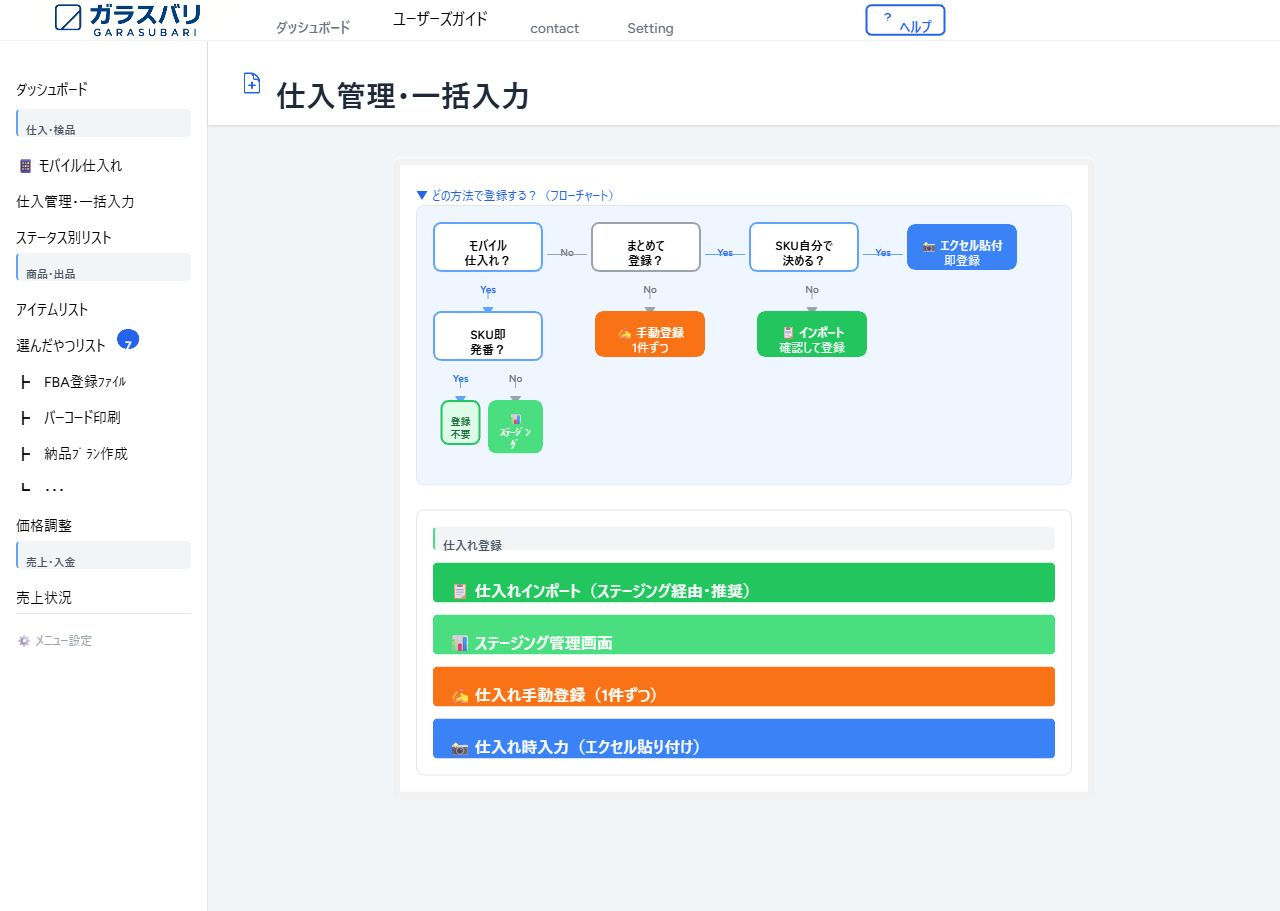Open the contact page from top navigation

(x=554, y=29)
